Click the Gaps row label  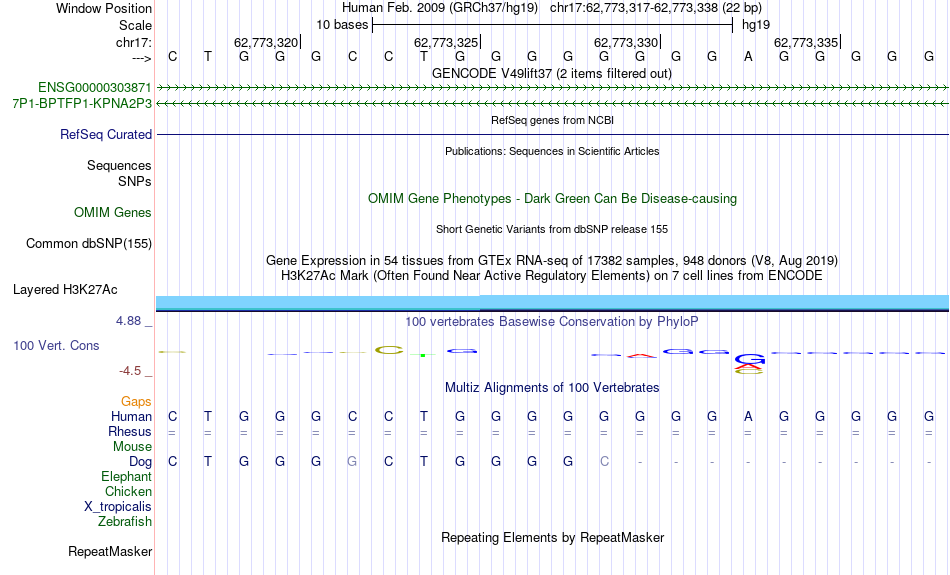136,402
